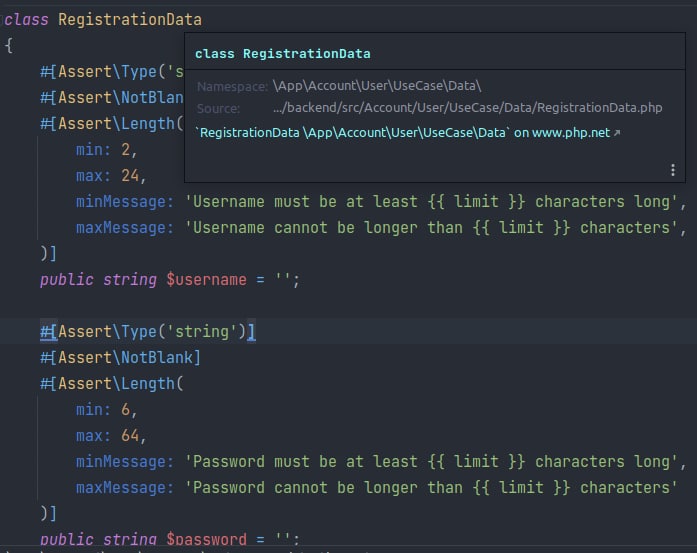Click the first Assert\Type attribute partially hidden
The height and width of the screenshot is (553, 697).
click(112, 72)
